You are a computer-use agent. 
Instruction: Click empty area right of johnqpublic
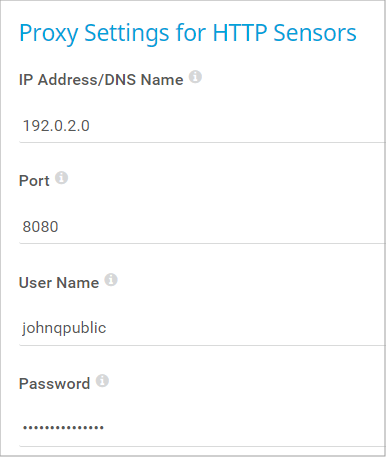pyautogui.click(x=246, y=328)
